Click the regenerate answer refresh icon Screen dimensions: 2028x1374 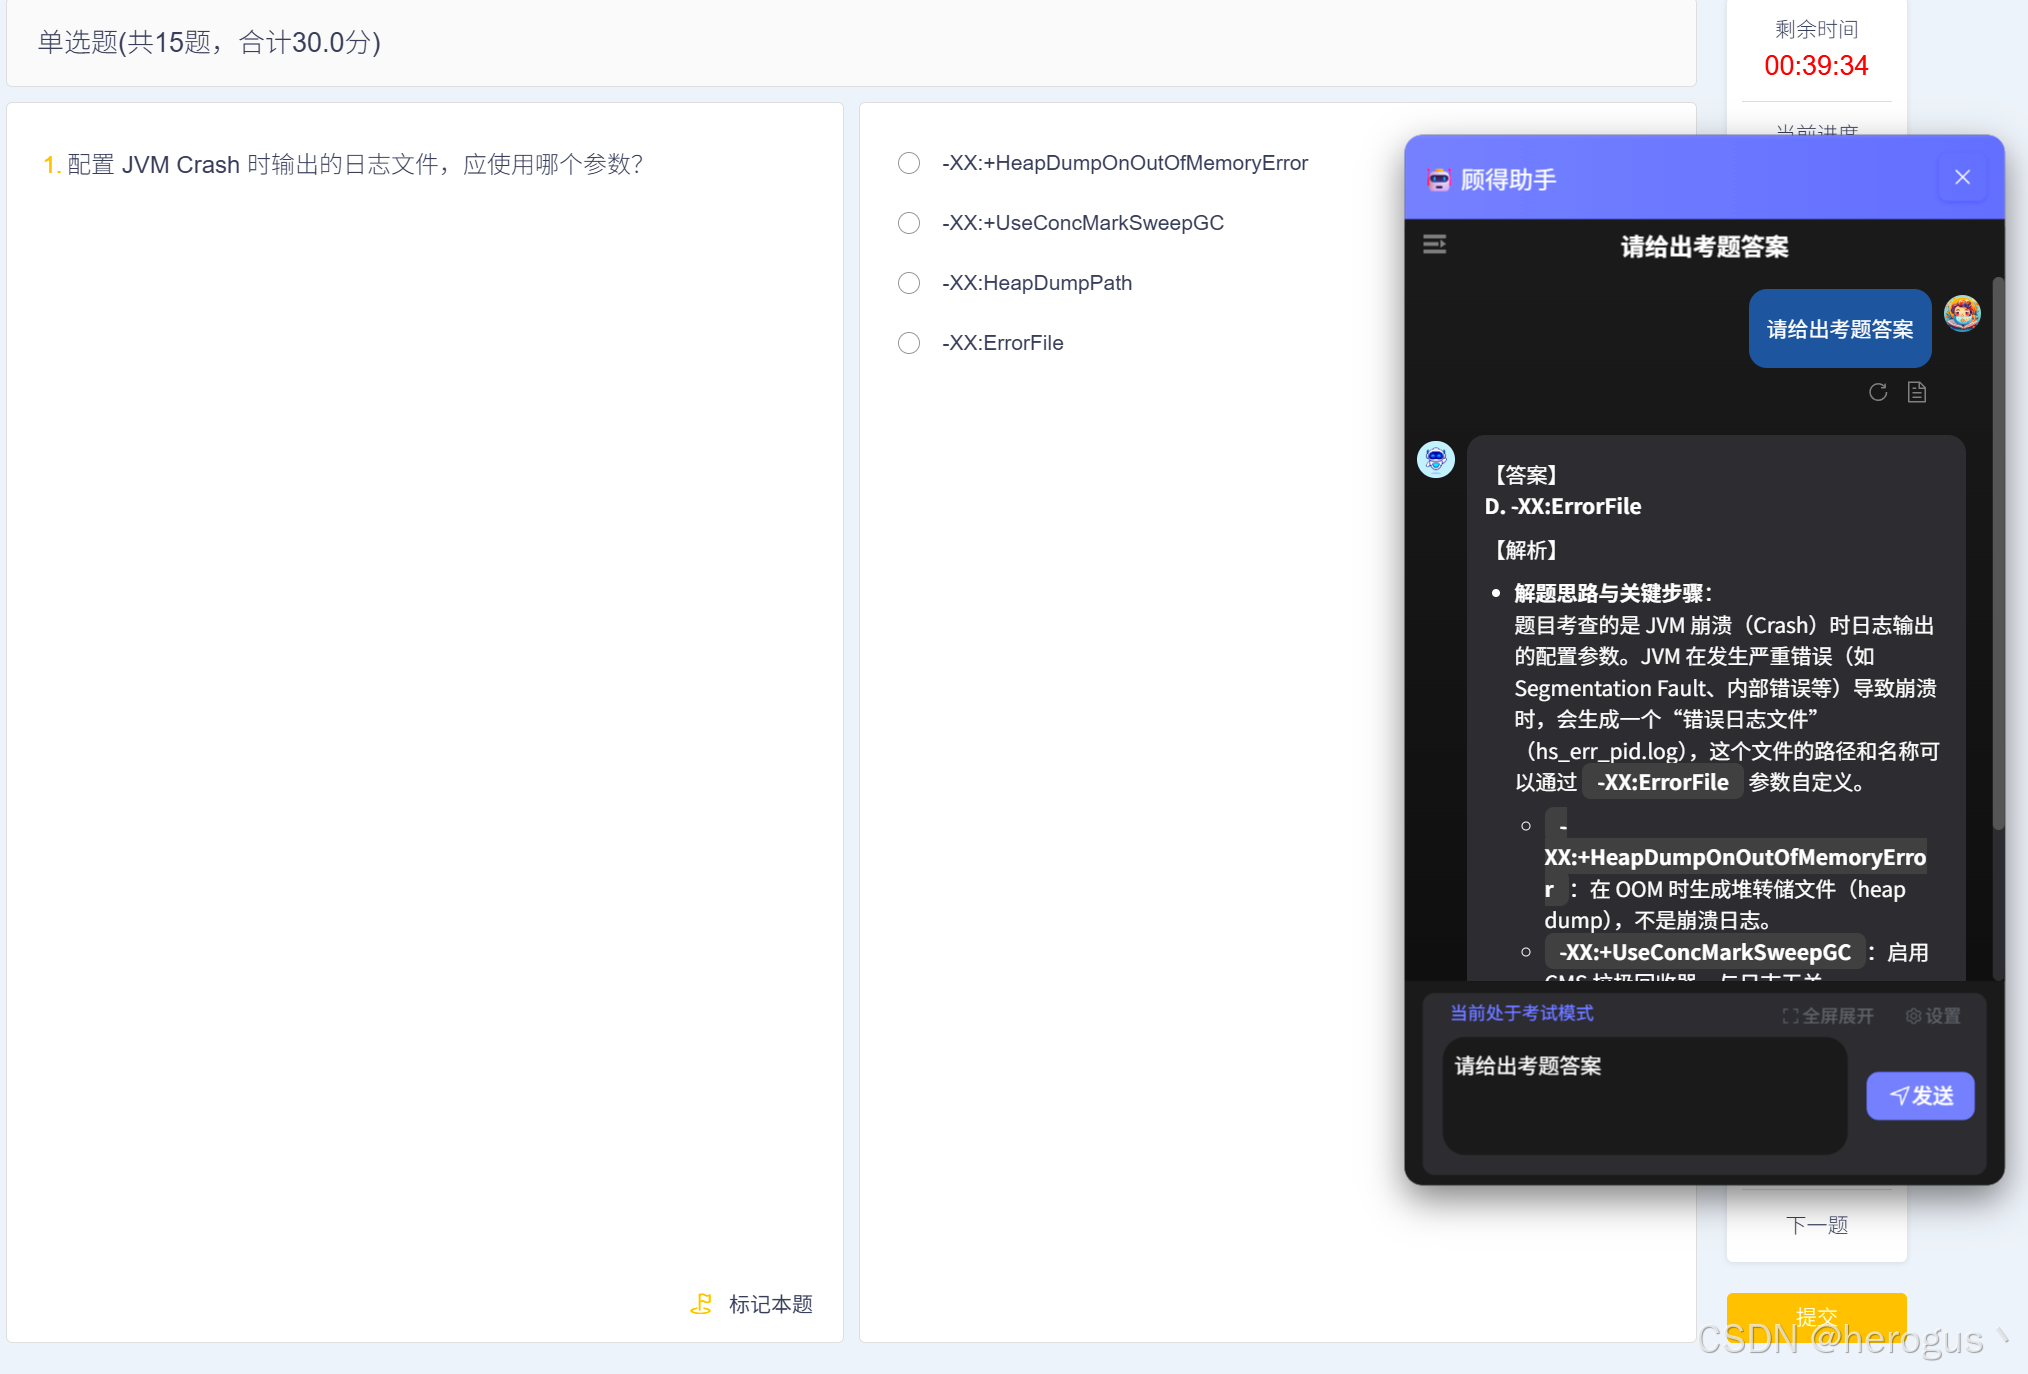[1877, 392]
